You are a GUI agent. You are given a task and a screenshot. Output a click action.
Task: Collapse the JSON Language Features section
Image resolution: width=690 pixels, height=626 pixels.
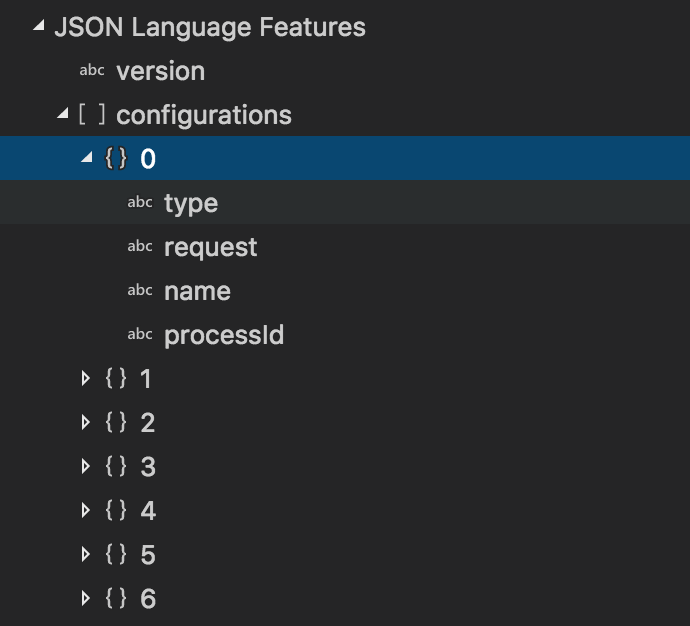(x=39, y=26)
